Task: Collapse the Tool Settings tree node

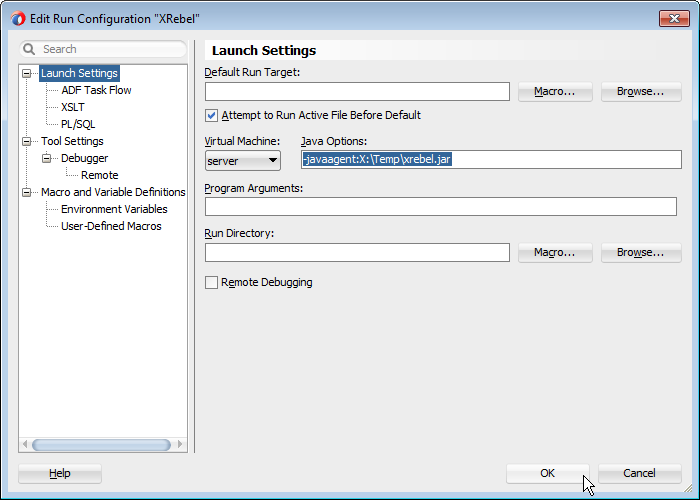Action: [x=27, y=142]
